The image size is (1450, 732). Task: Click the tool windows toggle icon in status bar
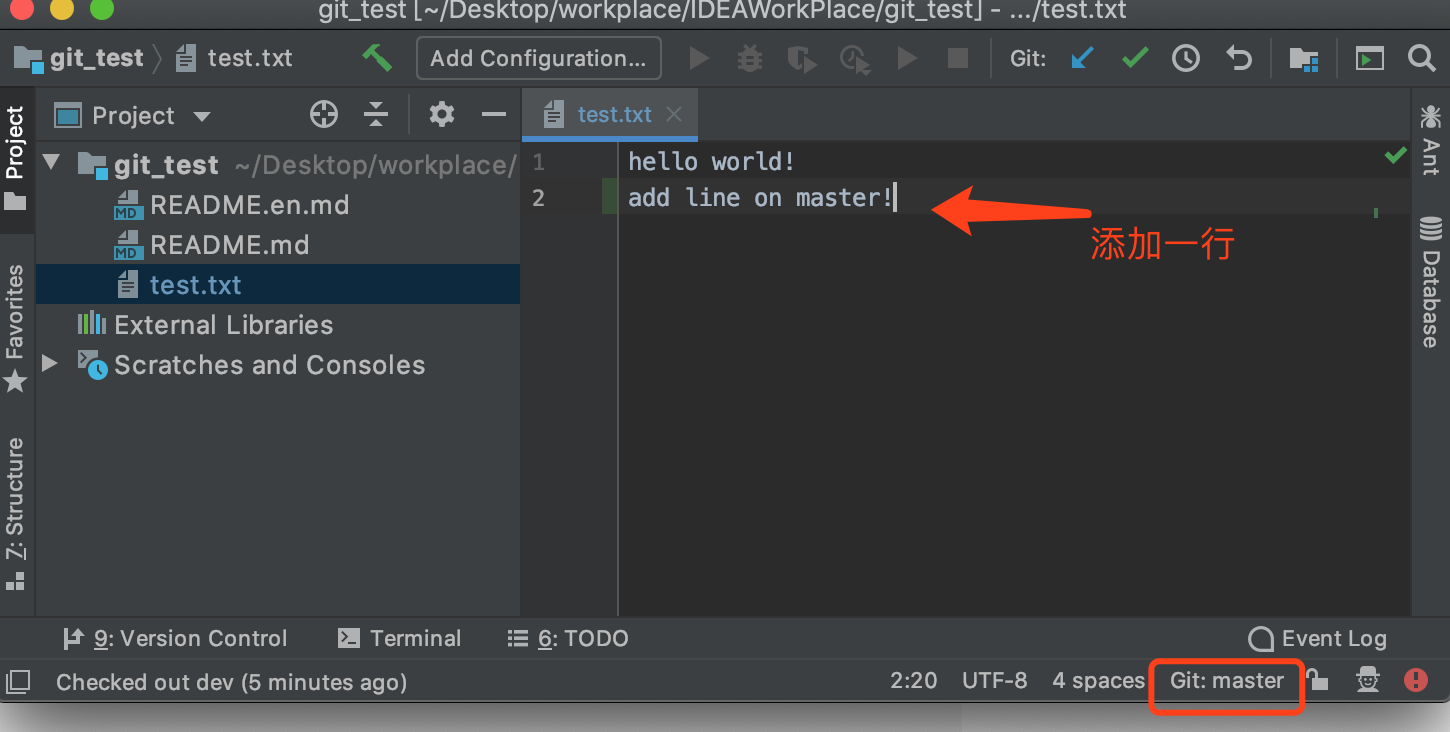point(18,682)
